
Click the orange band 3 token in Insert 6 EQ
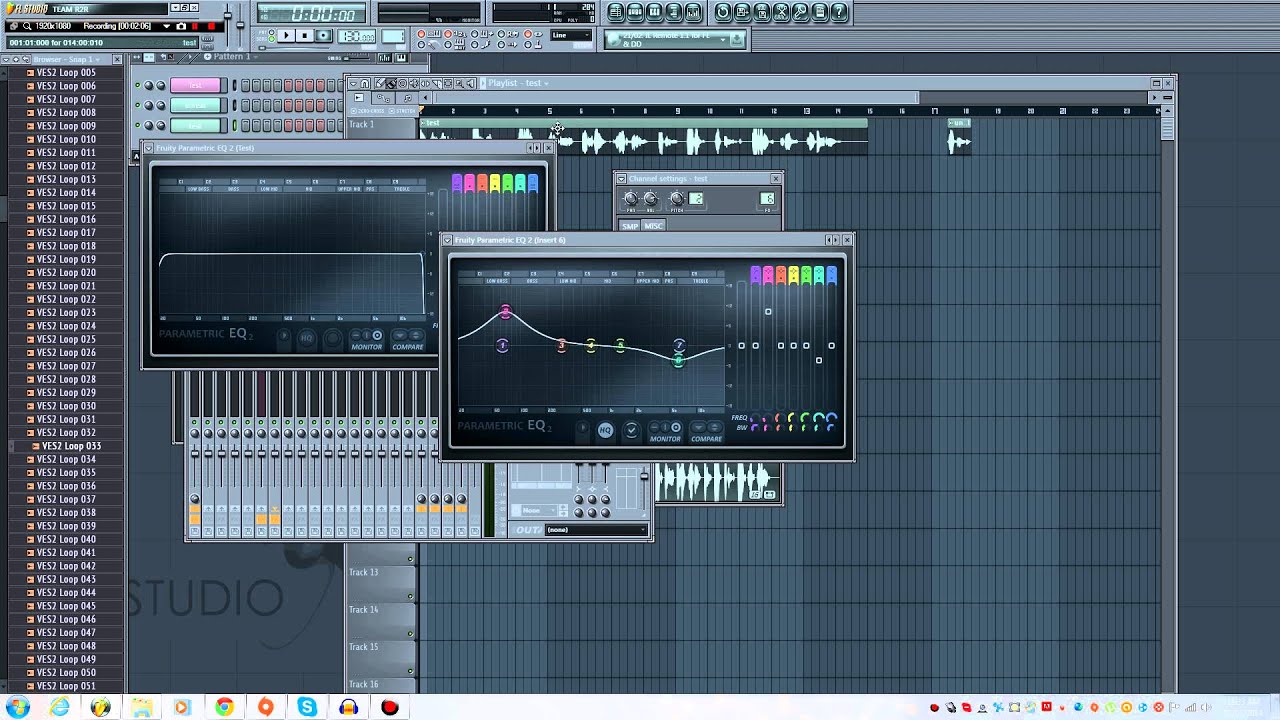[x=781, y=274]
